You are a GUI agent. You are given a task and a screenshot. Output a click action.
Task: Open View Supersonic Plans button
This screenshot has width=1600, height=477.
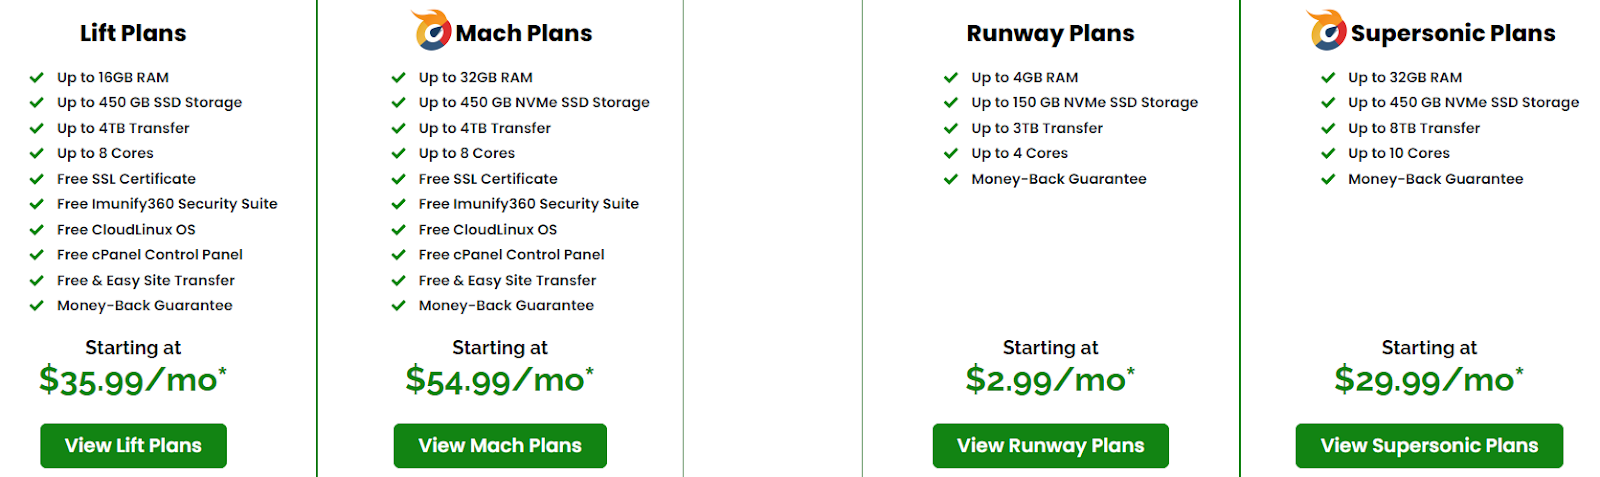[1429, 445]
